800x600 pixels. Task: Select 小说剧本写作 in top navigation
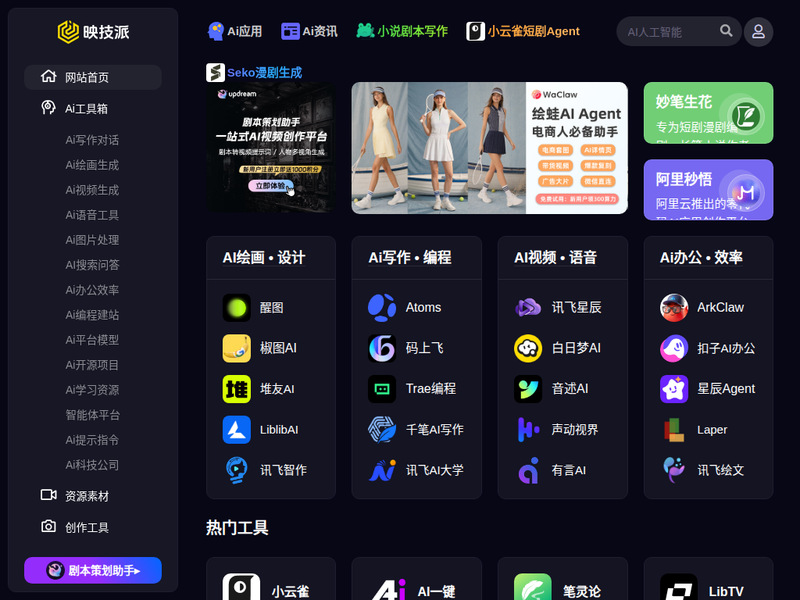pyautogui.click(x=402, y=31)
